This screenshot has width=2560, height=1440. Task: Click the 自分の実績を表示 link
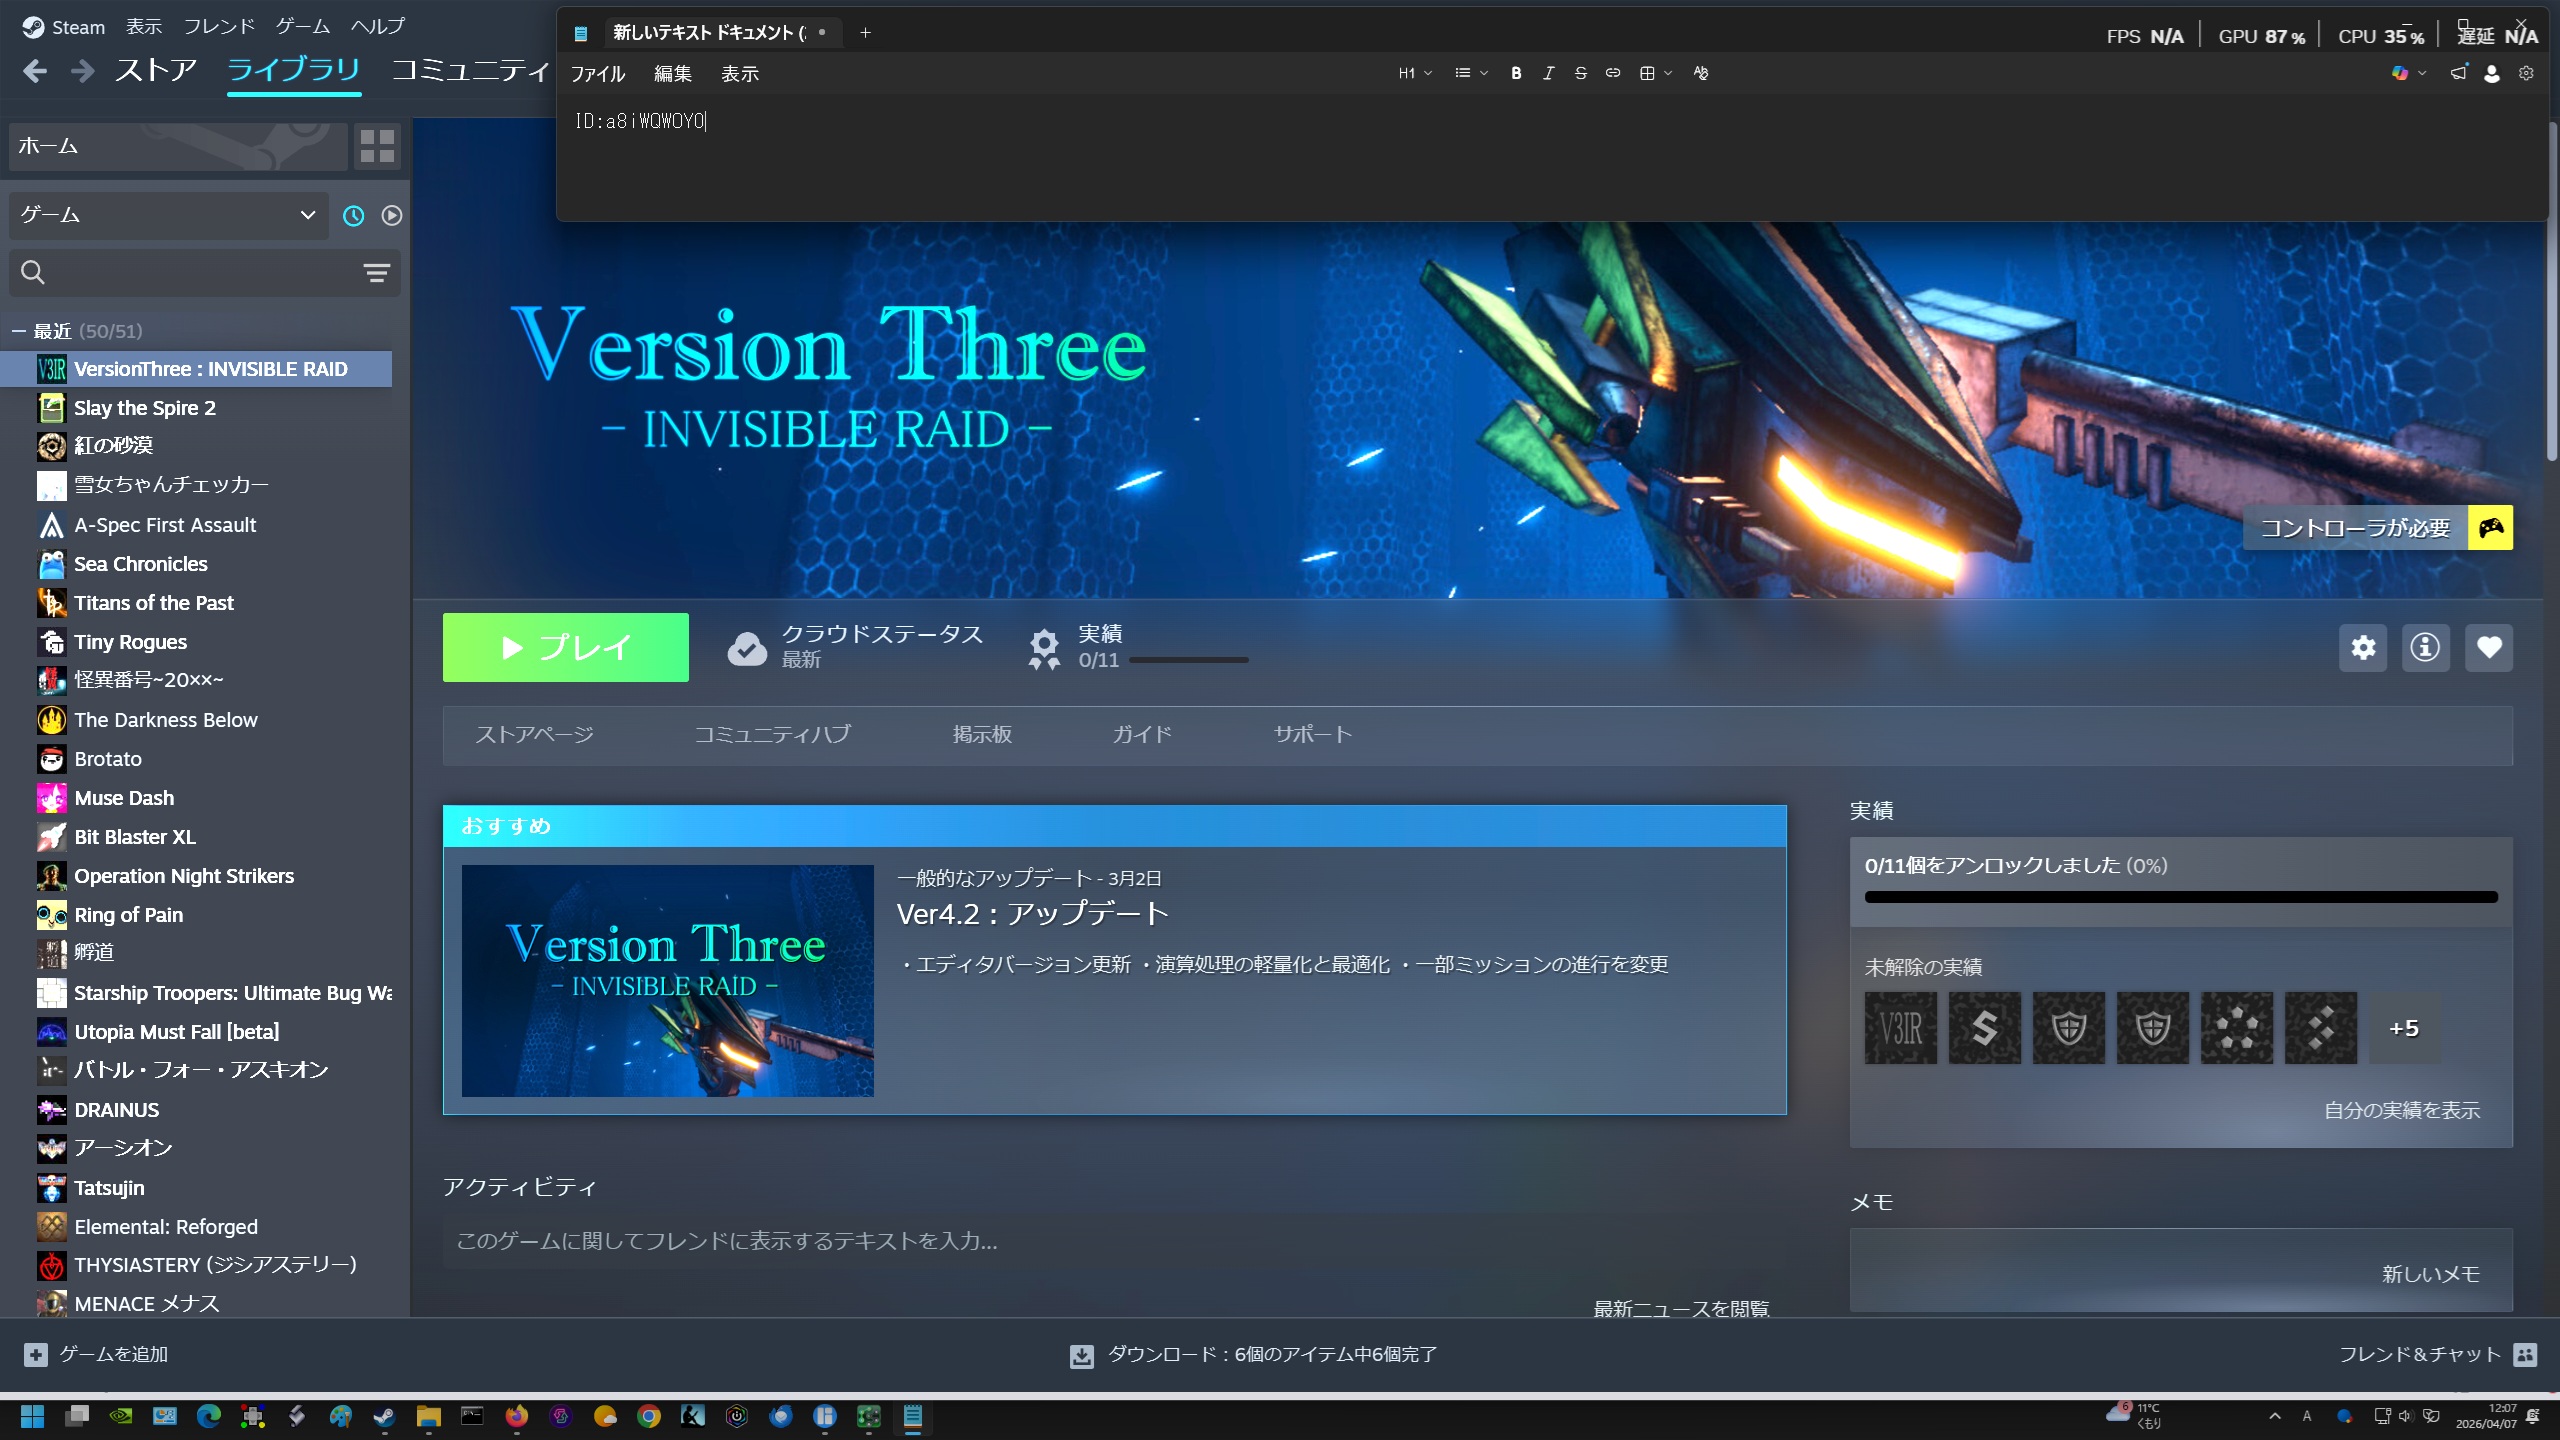2401,1110
